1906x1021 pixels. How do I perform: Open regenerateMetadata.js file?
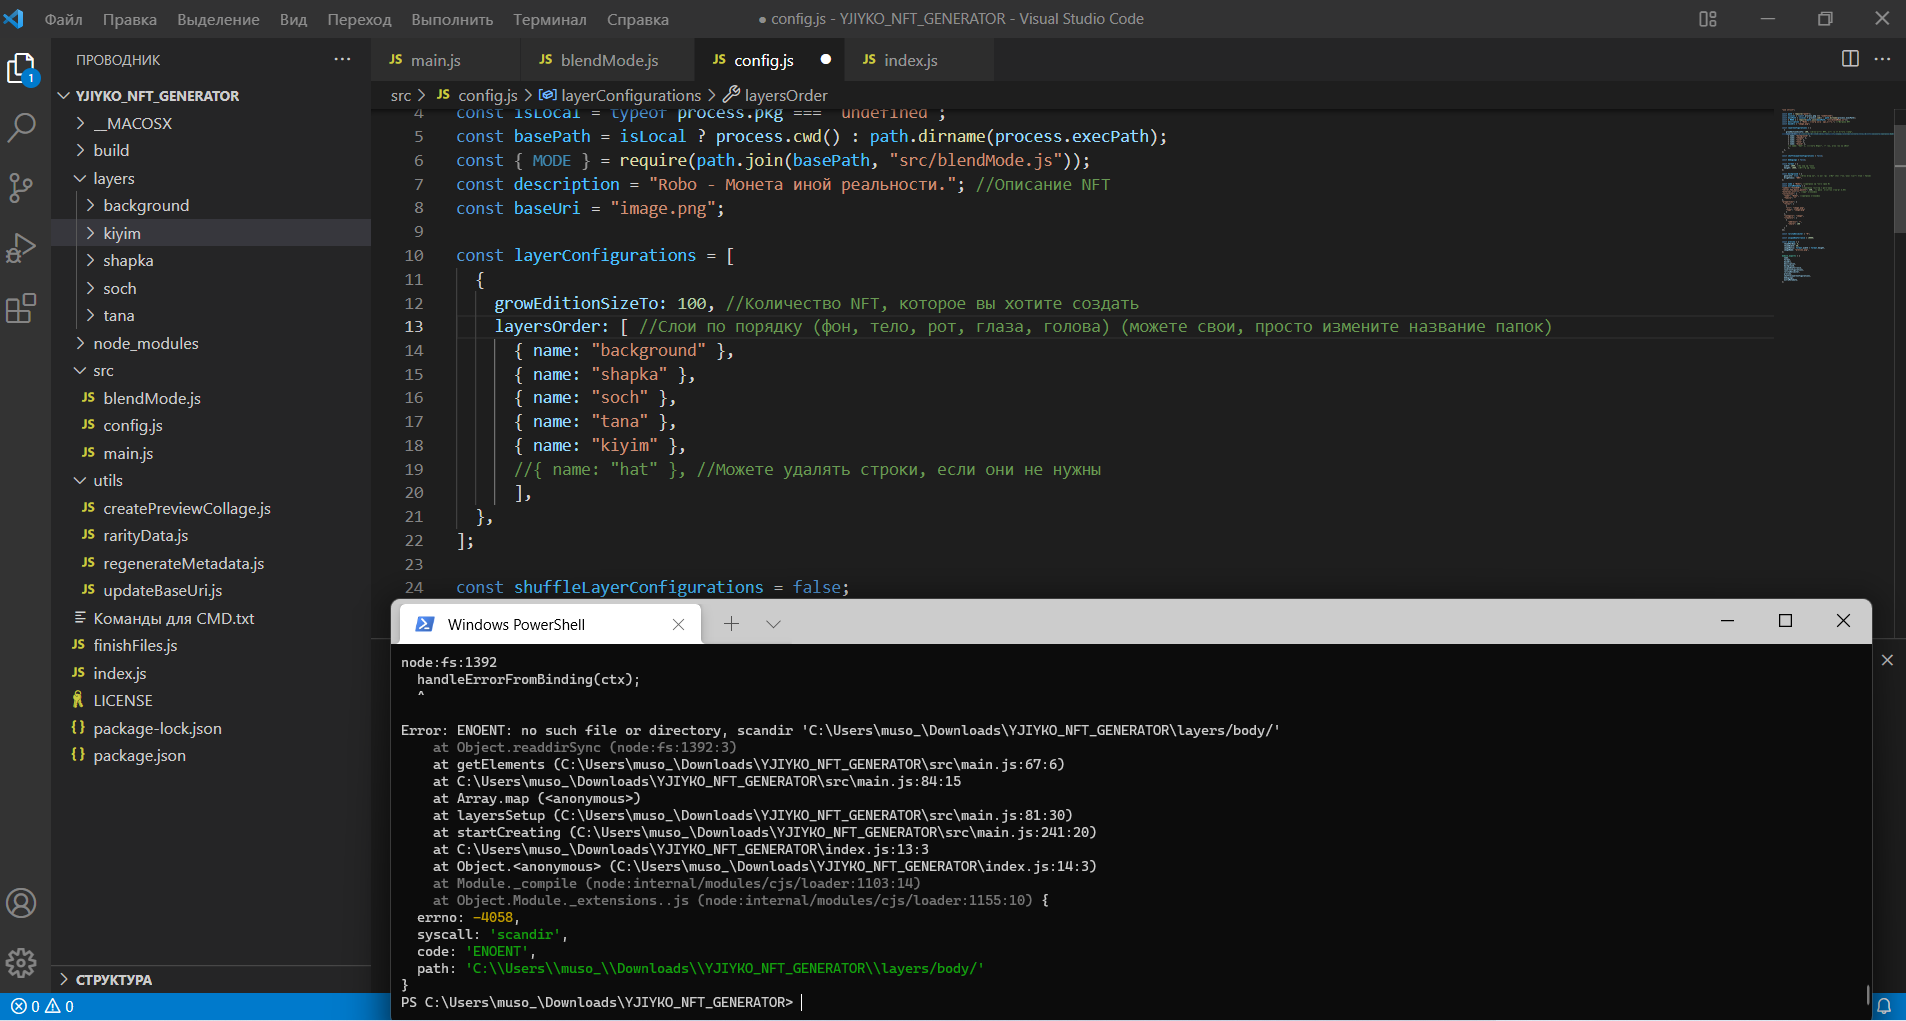point(211,563)
